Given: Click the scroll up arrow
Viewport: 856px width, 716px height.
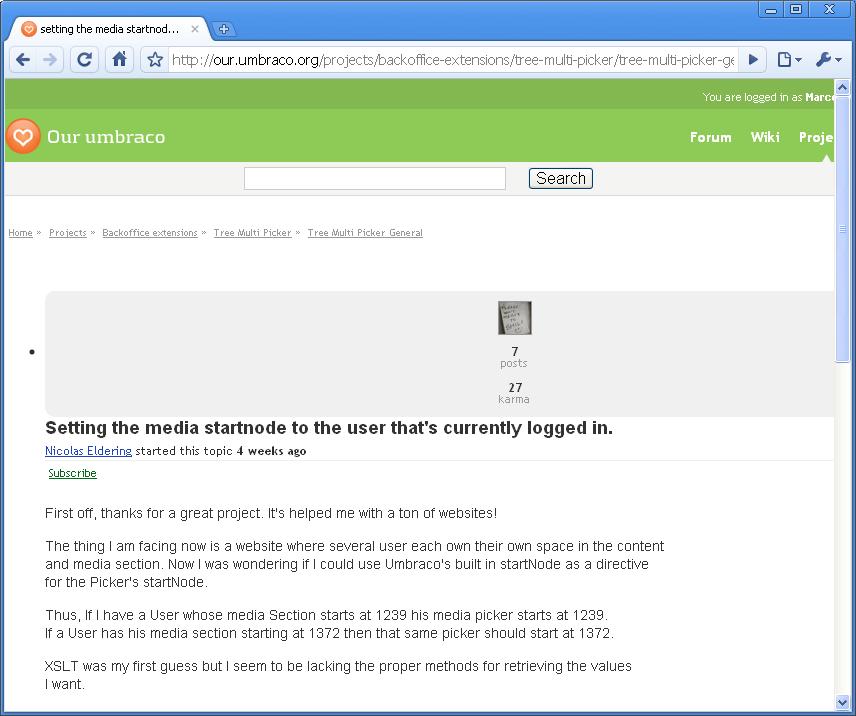Looking at the screenshot, I should tap(842, 87).
